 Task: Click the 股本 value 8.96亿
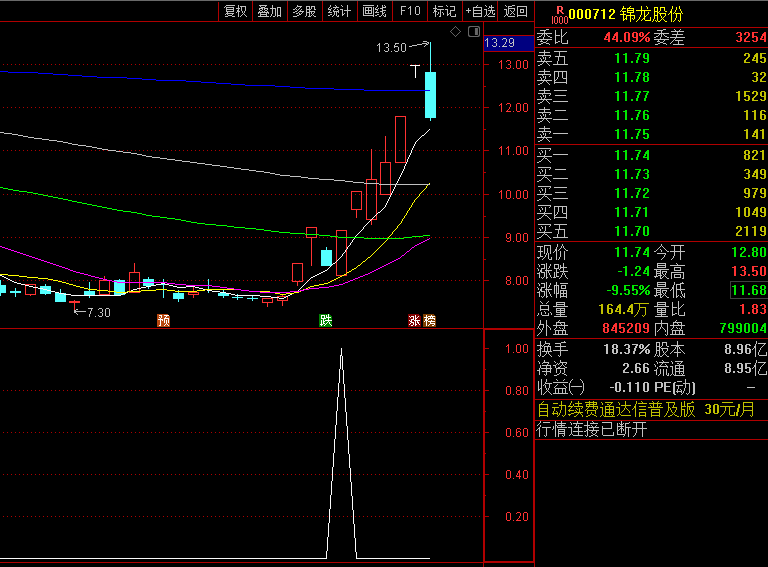[745, 350]
